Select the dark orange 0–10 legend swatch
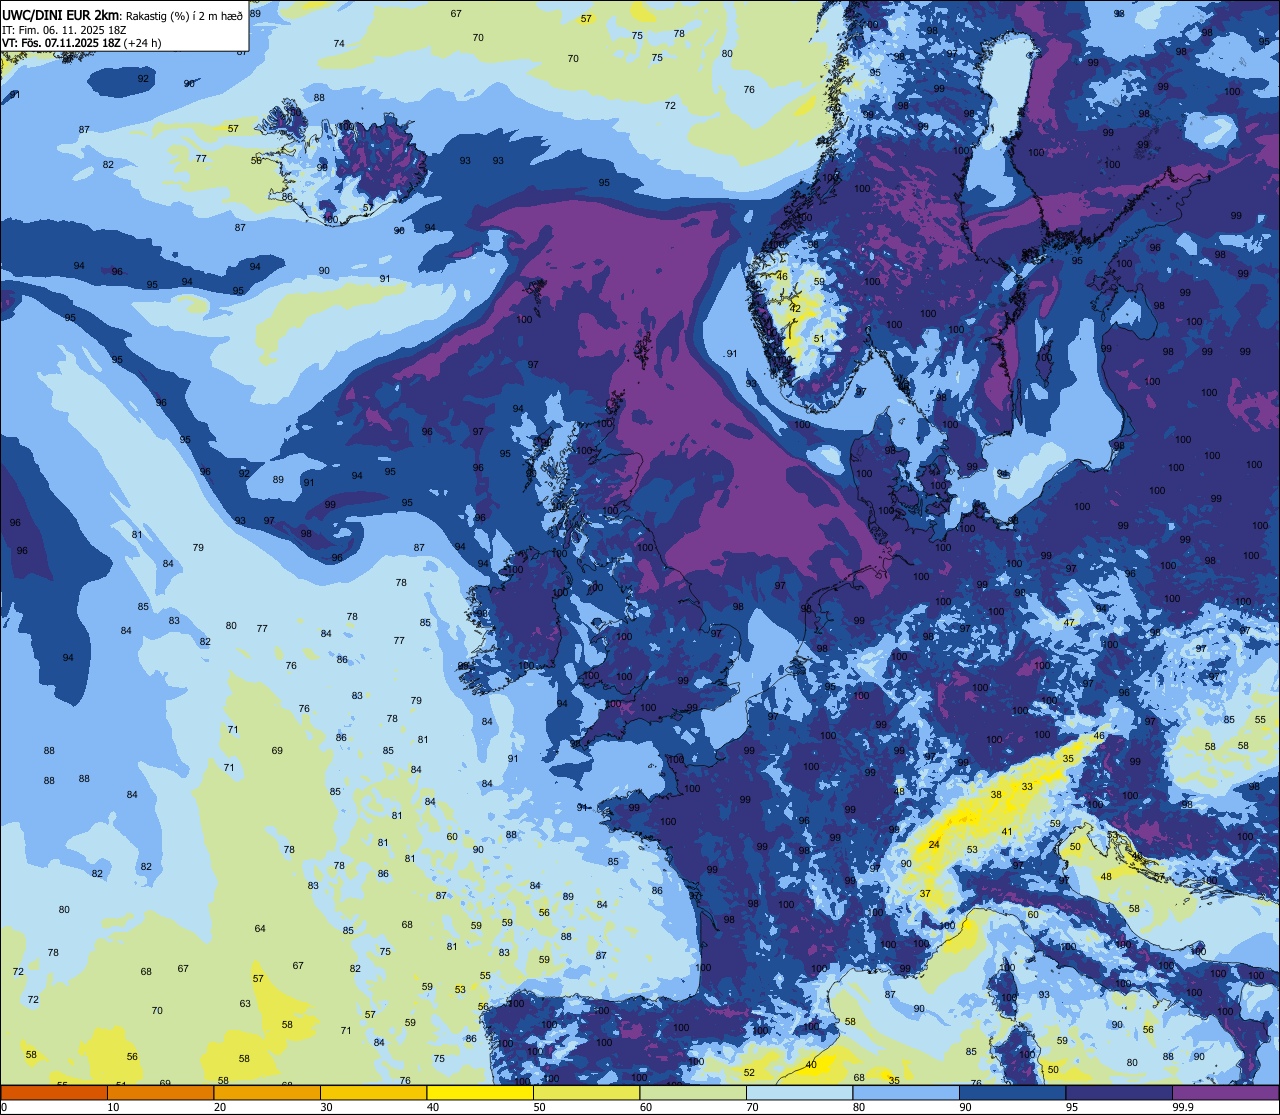1280x1115 pixels. pos(54,1092)
